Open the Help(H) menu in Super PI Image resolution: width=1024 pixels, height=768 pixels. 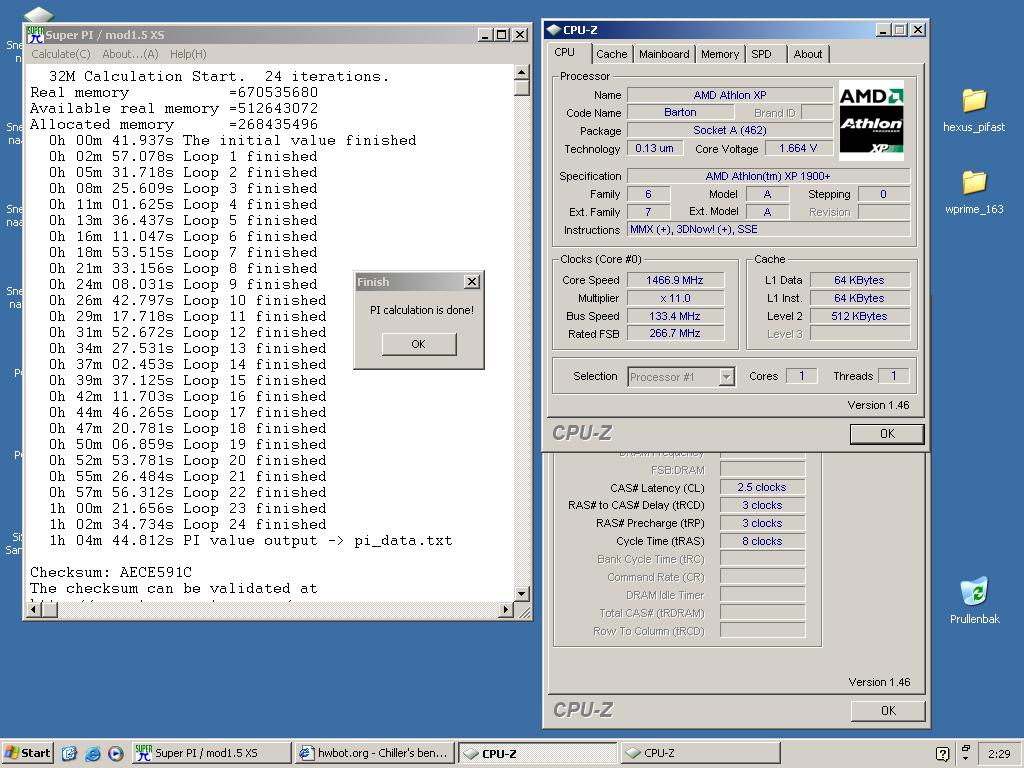point(188,54)
